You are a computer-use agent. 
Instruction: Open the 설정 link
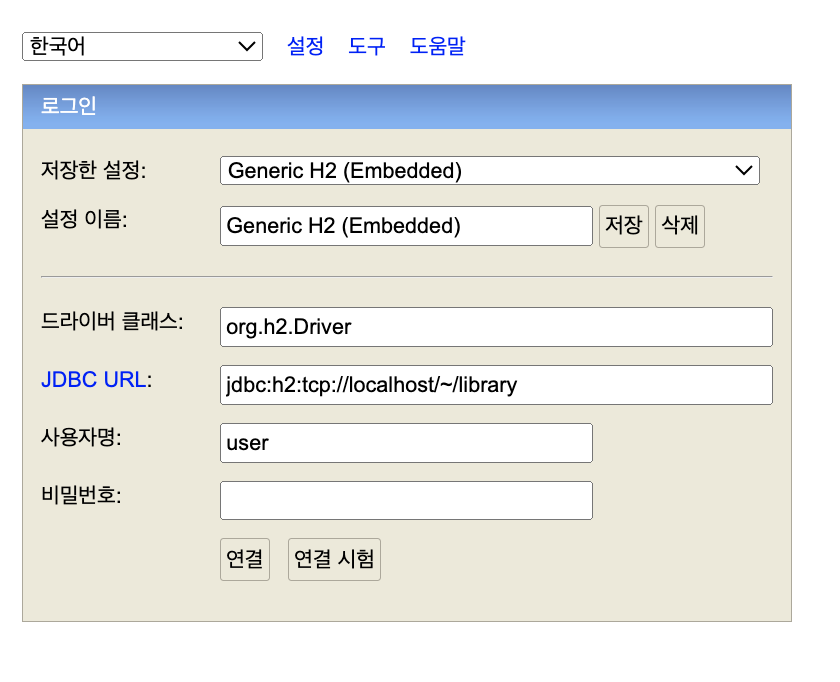pyautogui.click(x=305, y=46)
